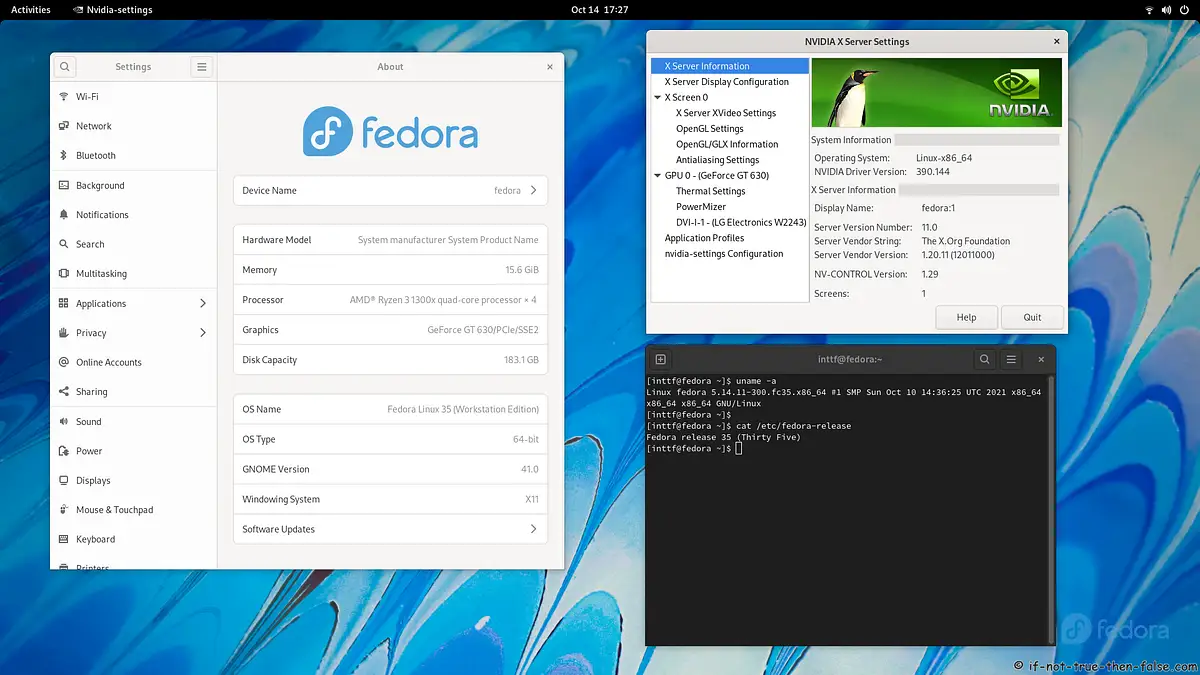Screen dimensions: 1200x675
Task: Collapse the X Screen 0 tree arrow
Action: coord(657,98)
